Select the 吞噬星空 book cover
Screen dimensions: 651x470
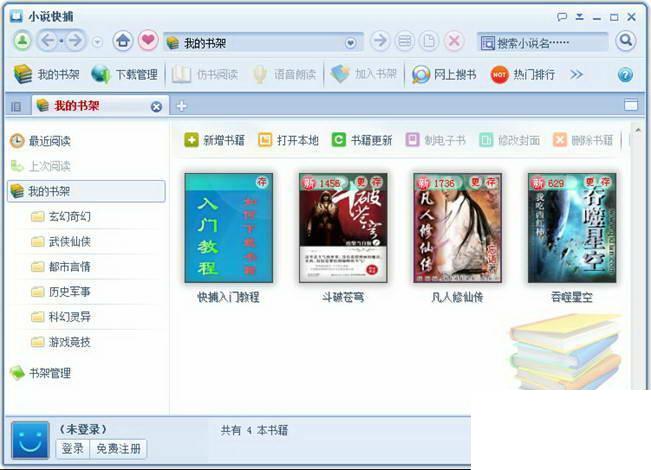click(572, 228)
